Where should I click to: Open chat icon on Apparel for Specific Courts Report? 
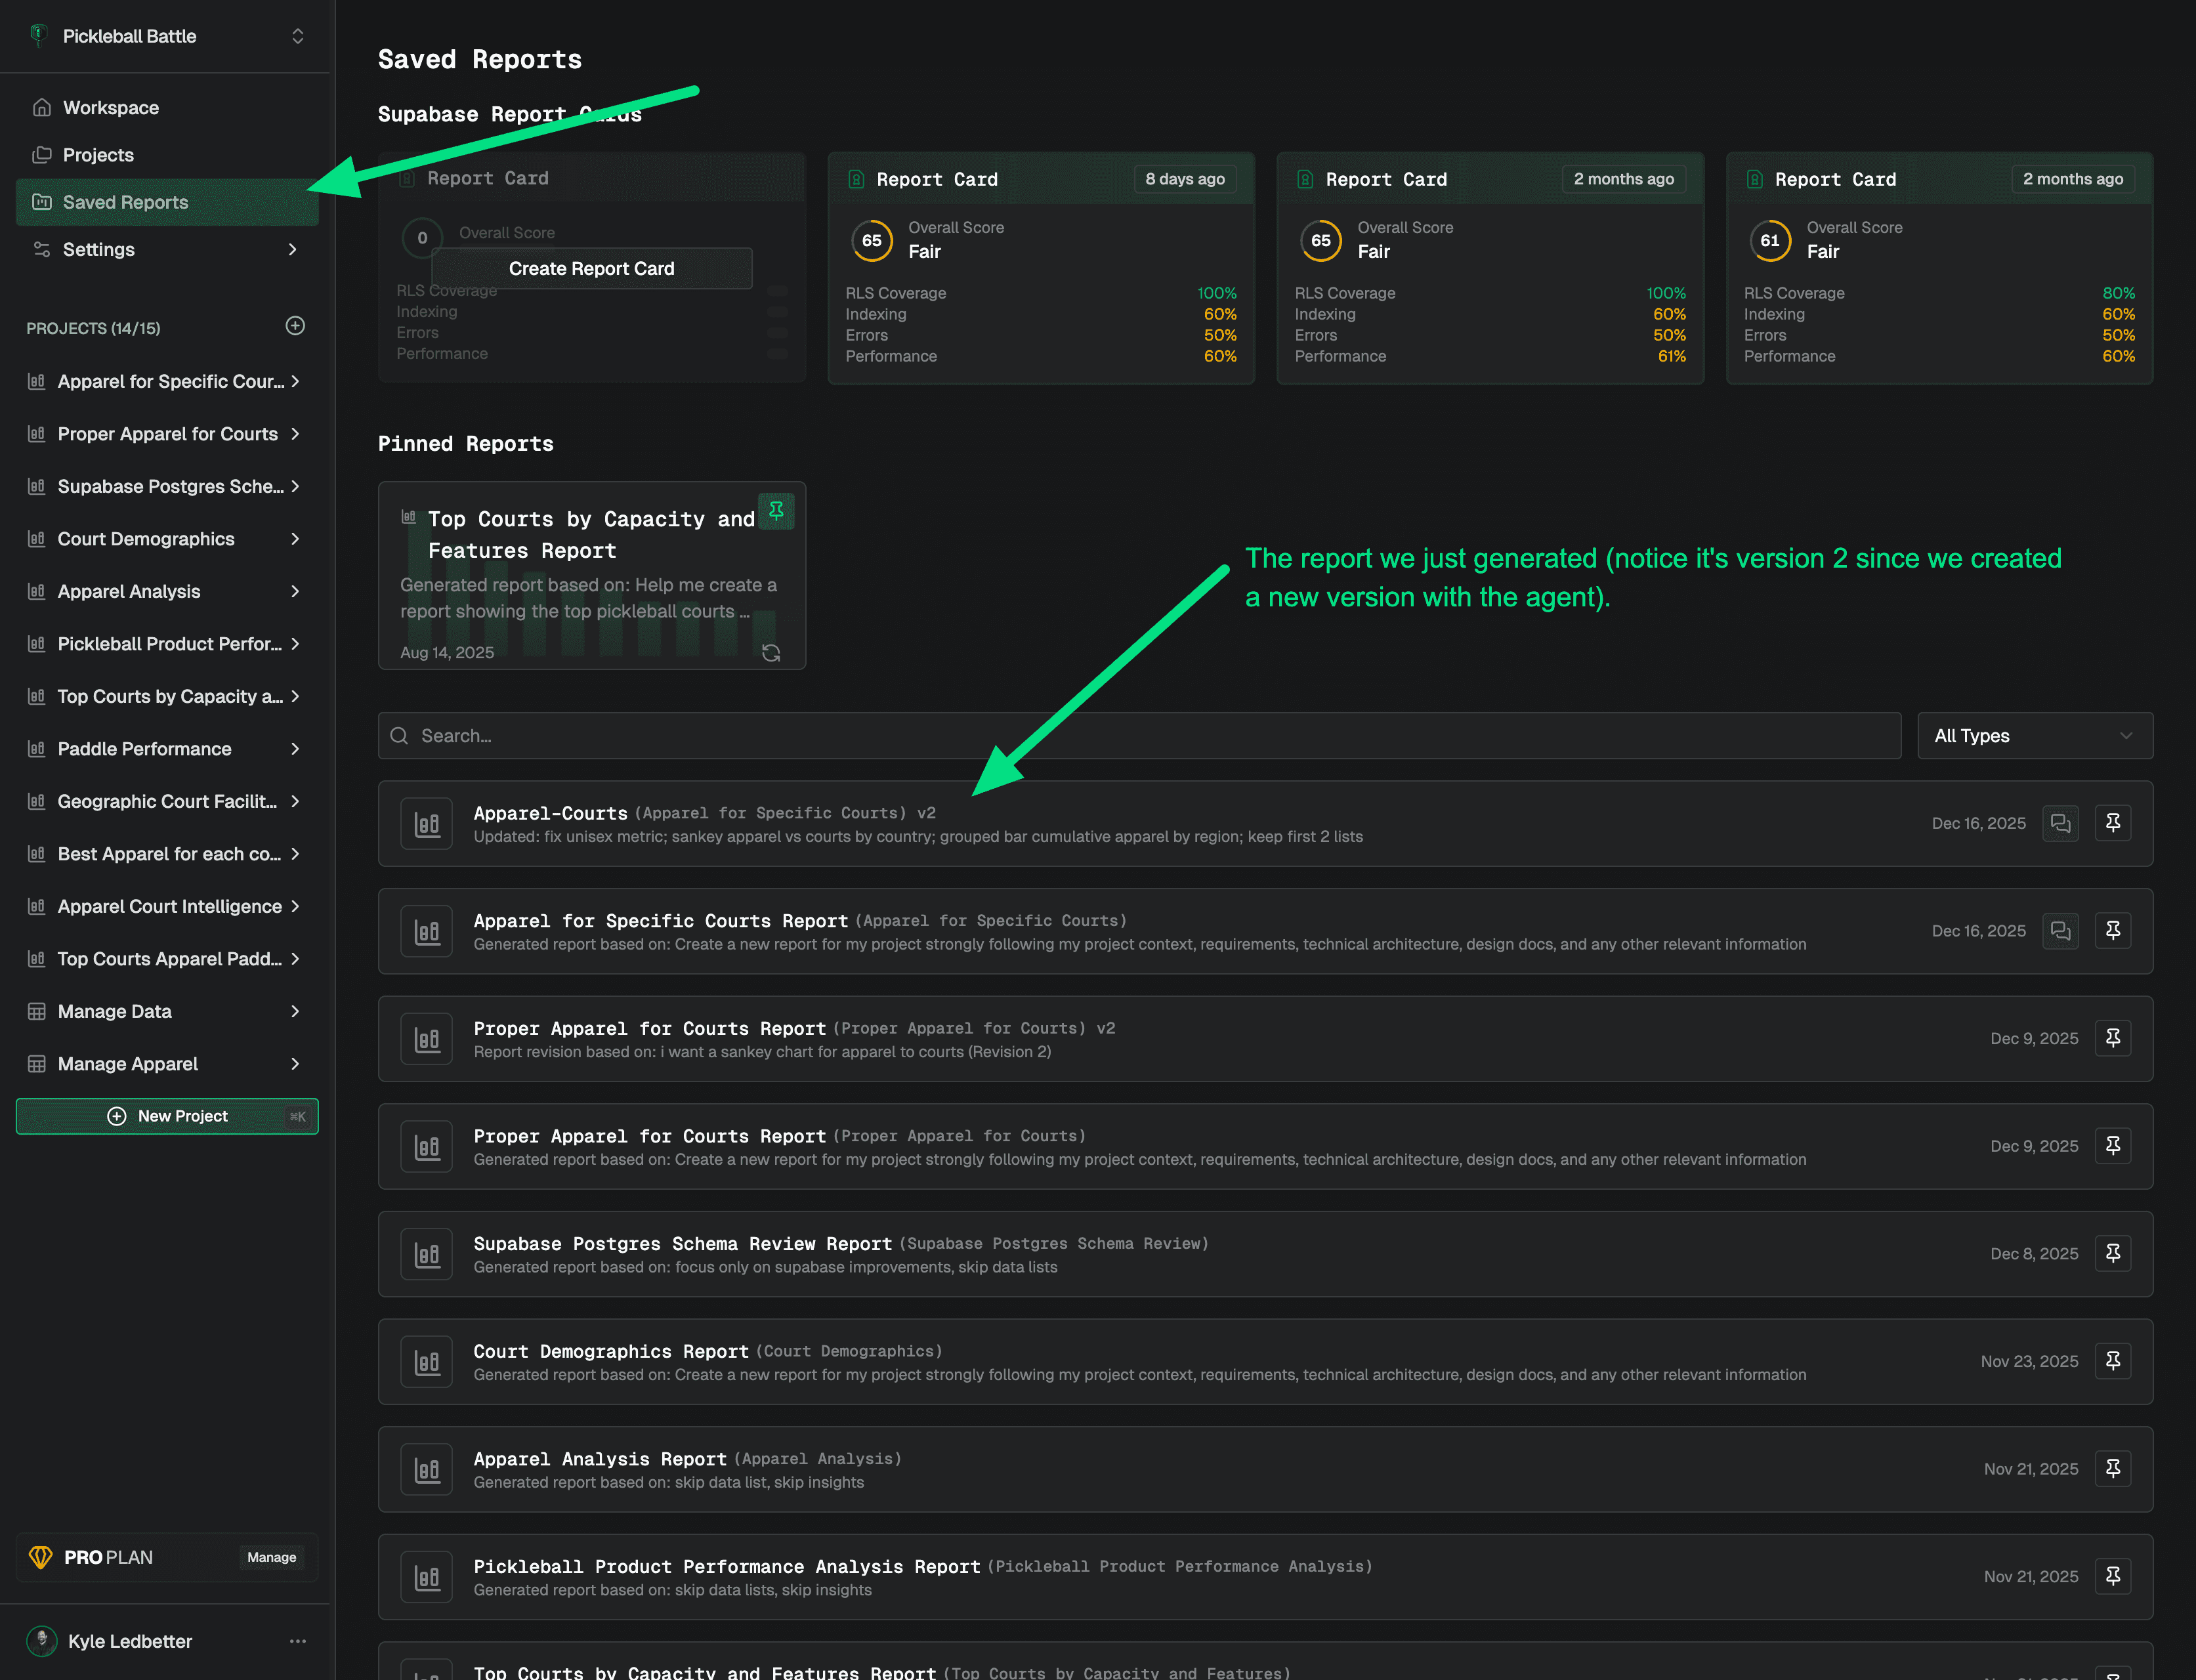pos(2060,931)
